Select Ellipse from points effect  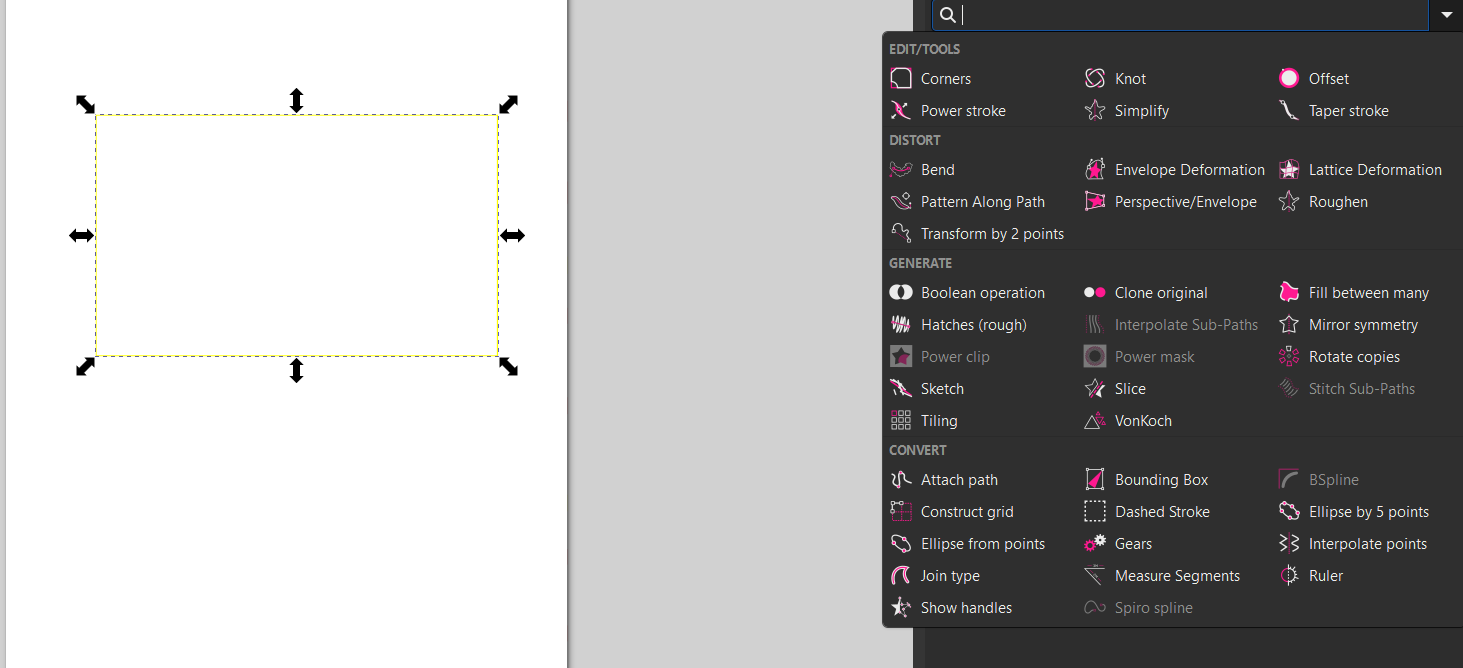tap(968, 544)
